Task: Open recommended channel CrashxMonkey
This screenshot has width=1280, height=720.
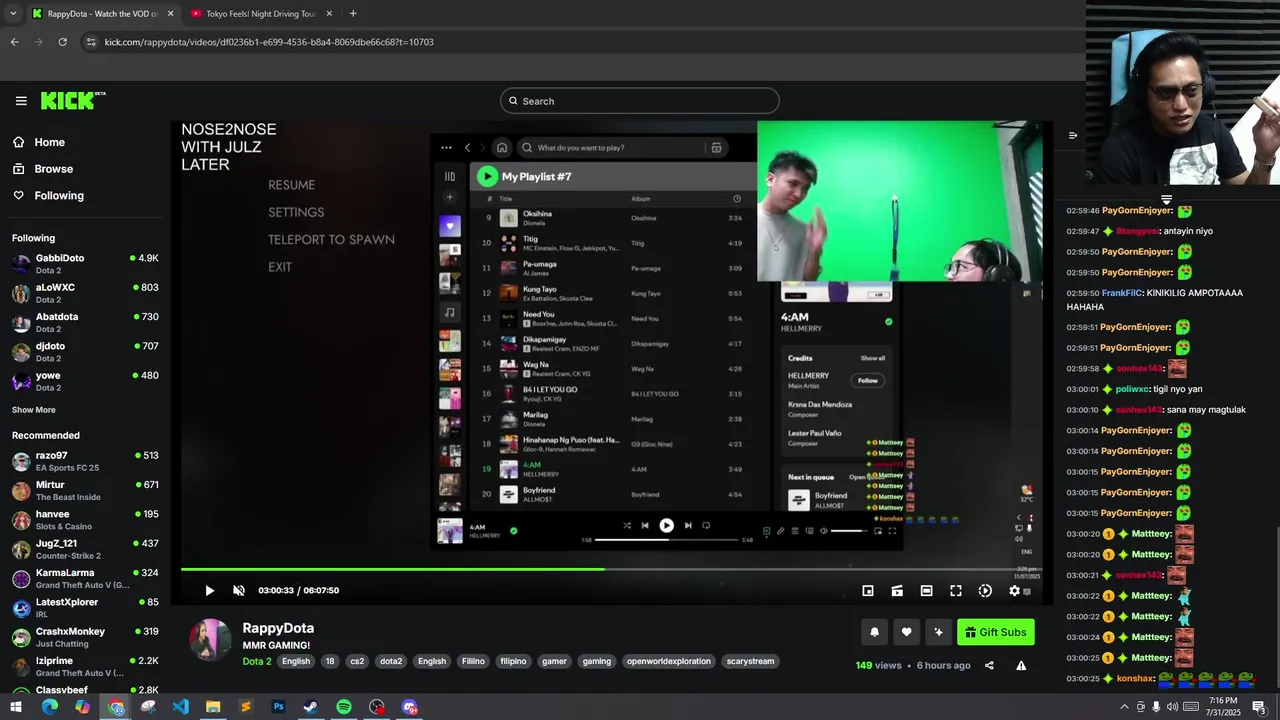Action: click(x=85, y=637)
